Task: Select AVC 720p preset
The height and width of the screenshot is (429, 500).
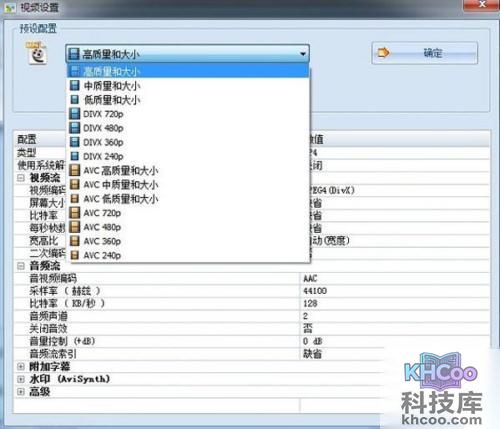Action: point(188,213)
